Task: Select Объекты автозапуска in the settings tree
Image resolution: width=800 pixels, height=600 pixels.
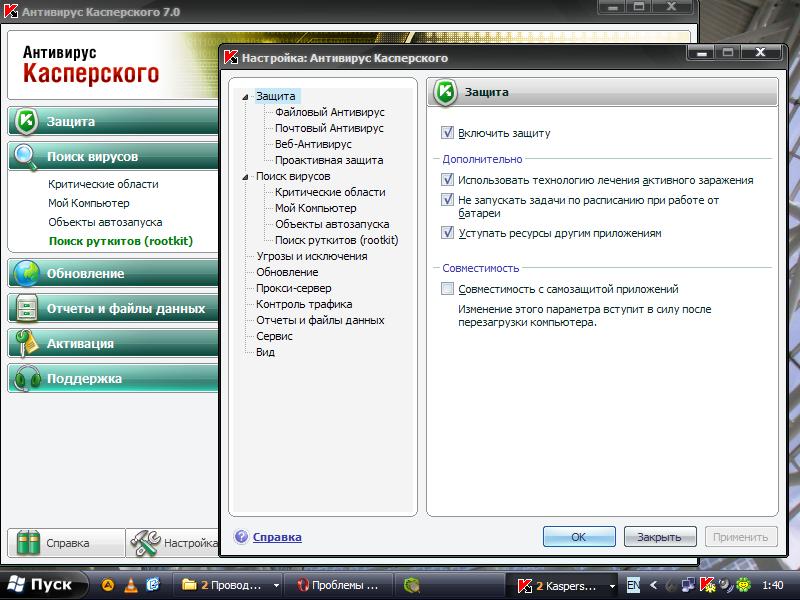Action: [332, 224]
